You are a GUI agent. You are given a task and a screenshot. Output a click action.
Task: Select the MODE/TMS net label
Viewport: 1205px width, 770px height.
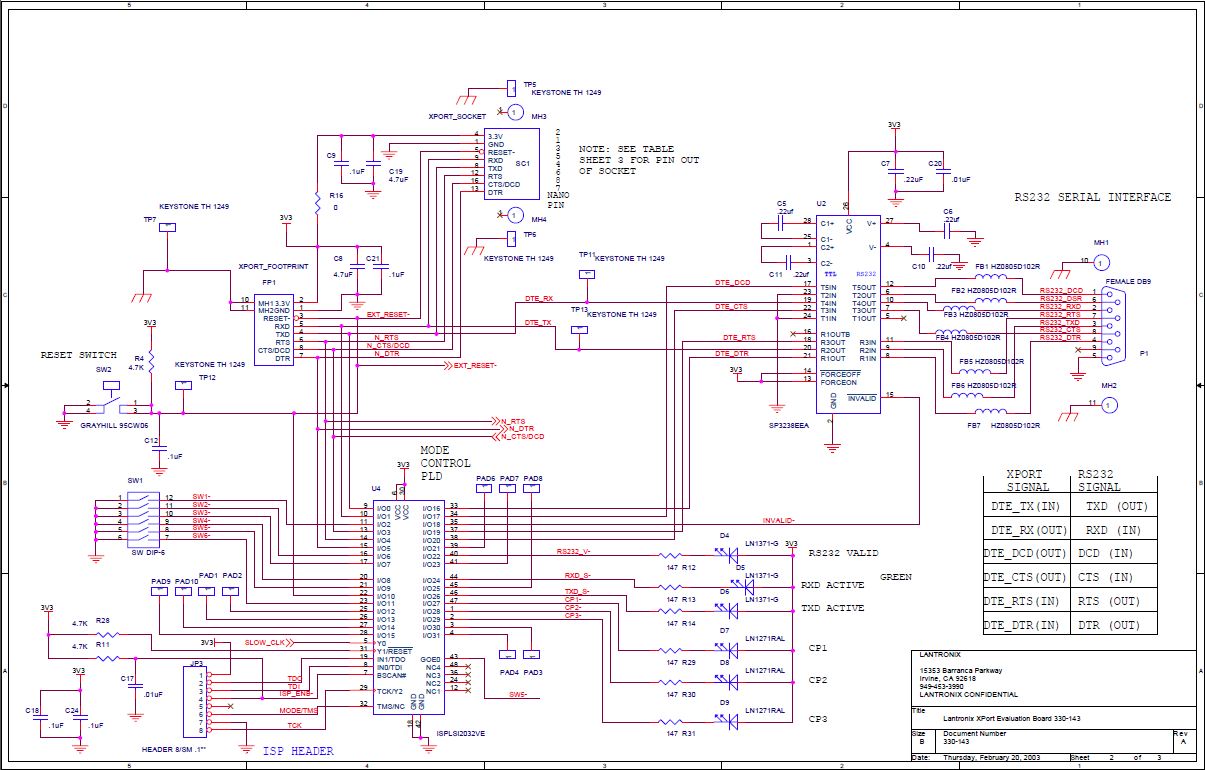pyautogui.click(x=298, y=709)
